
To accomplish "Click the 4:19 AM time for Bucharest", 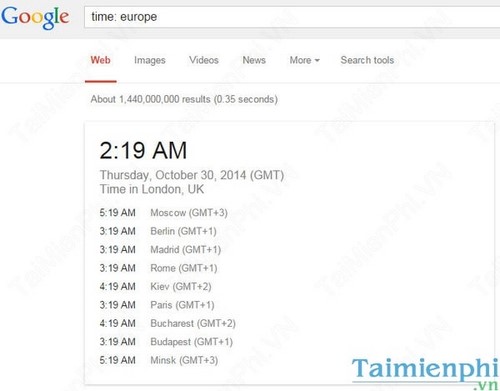I will (117, 323).
